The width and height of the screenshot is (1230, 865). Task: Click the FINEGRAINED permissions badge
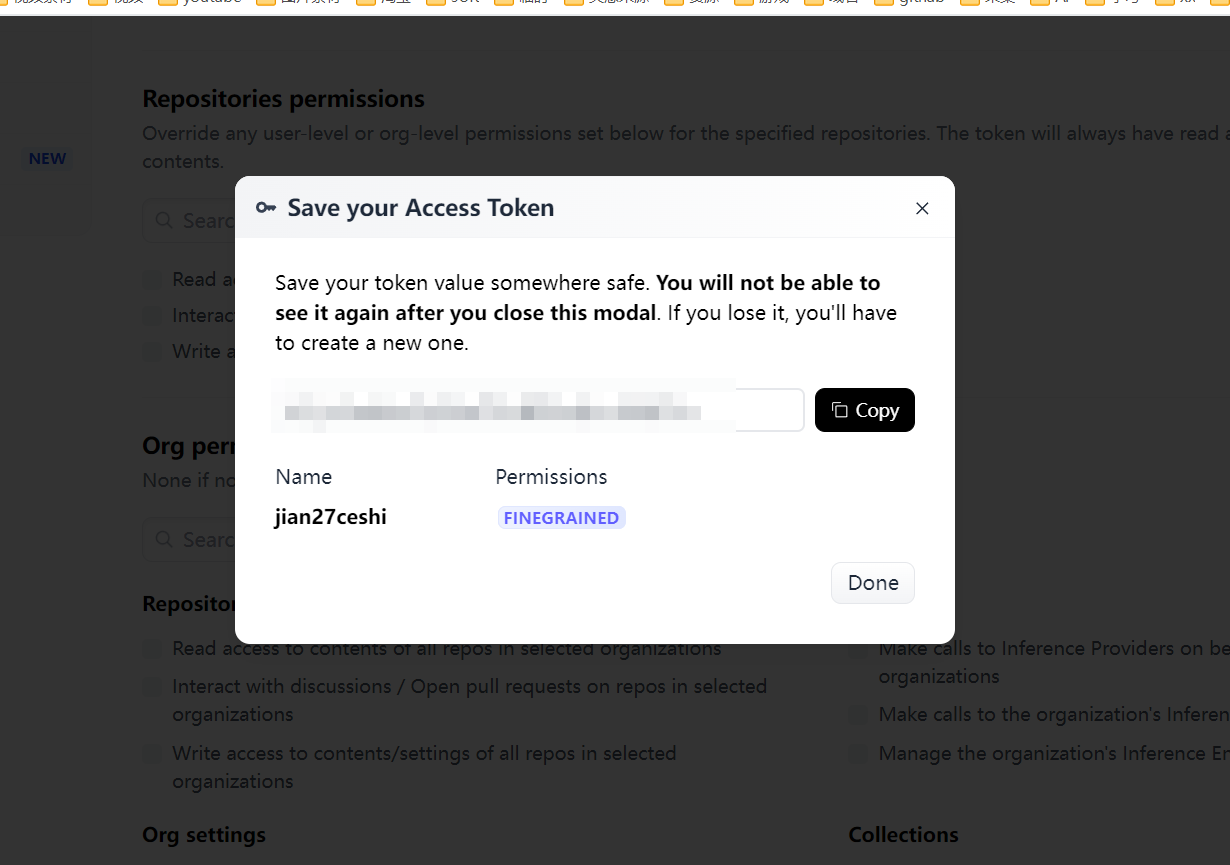(x=561, y=518)
